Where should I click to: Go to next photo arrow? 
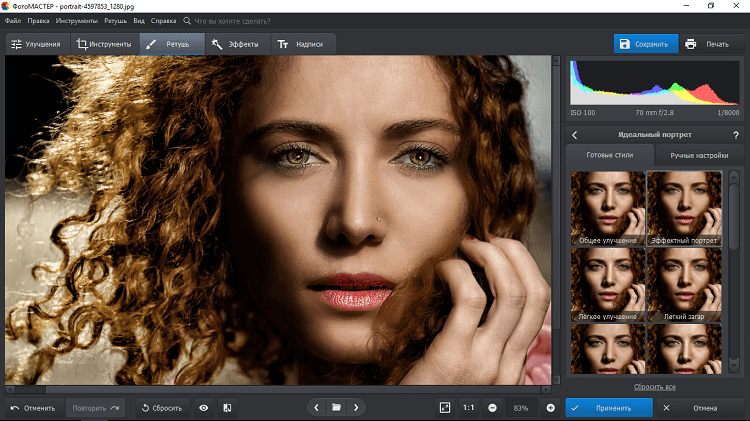[x=356, y=408]
